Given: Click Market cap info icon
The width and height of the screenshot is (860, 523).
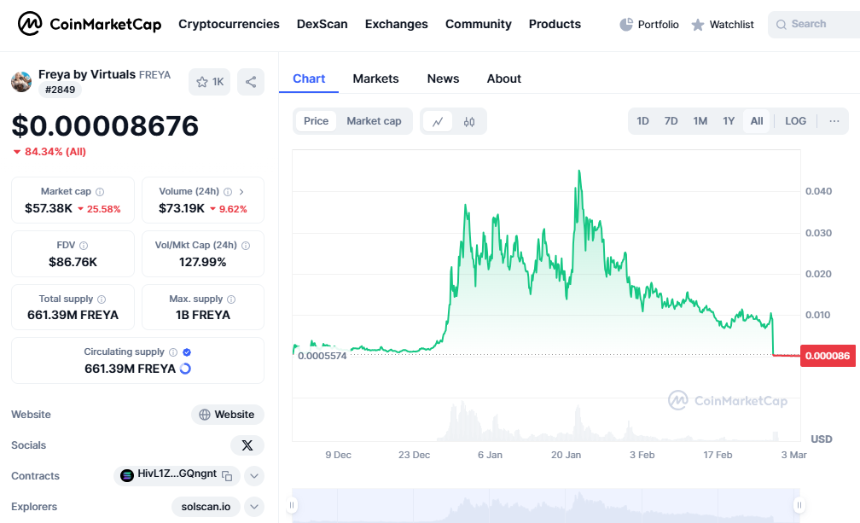Looking at the screenshot, I should [x=100, y=192].
